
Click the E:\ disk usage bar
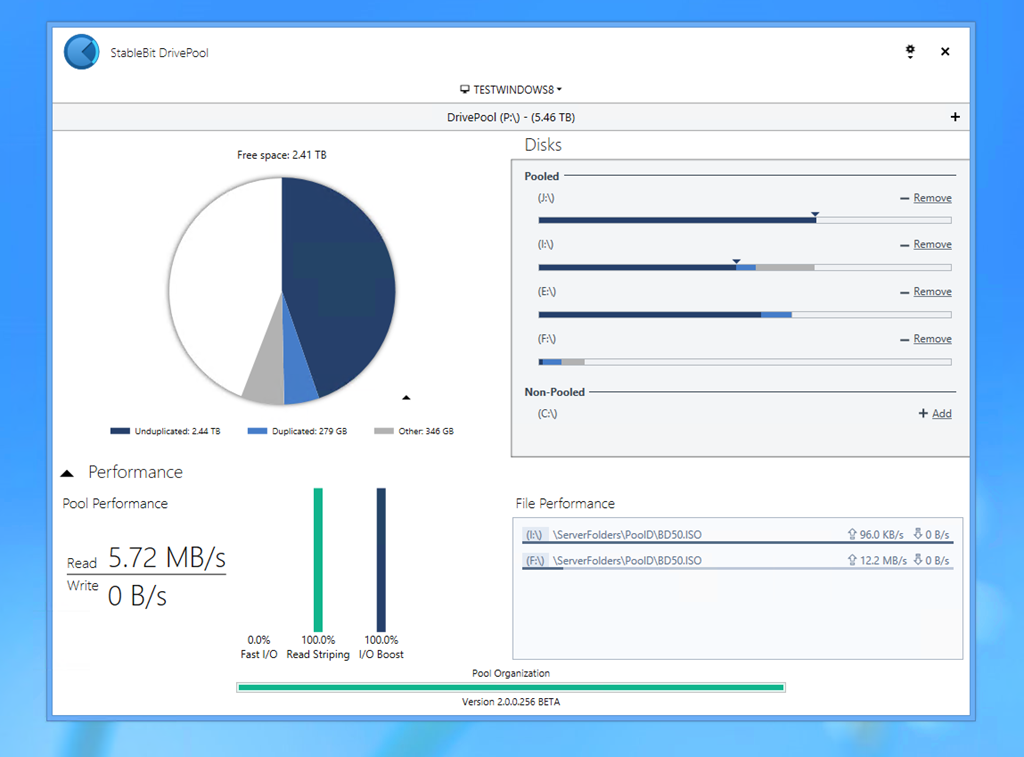coord(744,315)
